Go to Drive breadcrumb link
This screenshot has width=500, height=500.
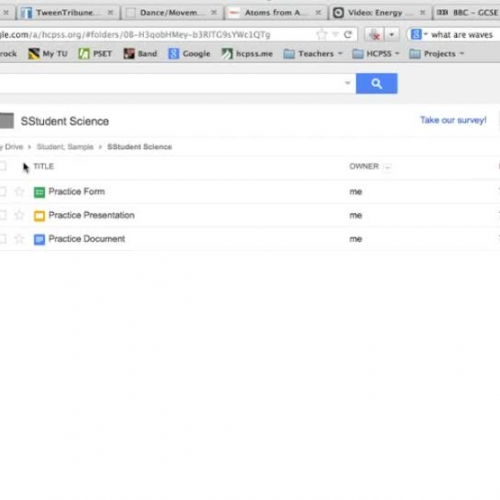[x=12, y=147]
